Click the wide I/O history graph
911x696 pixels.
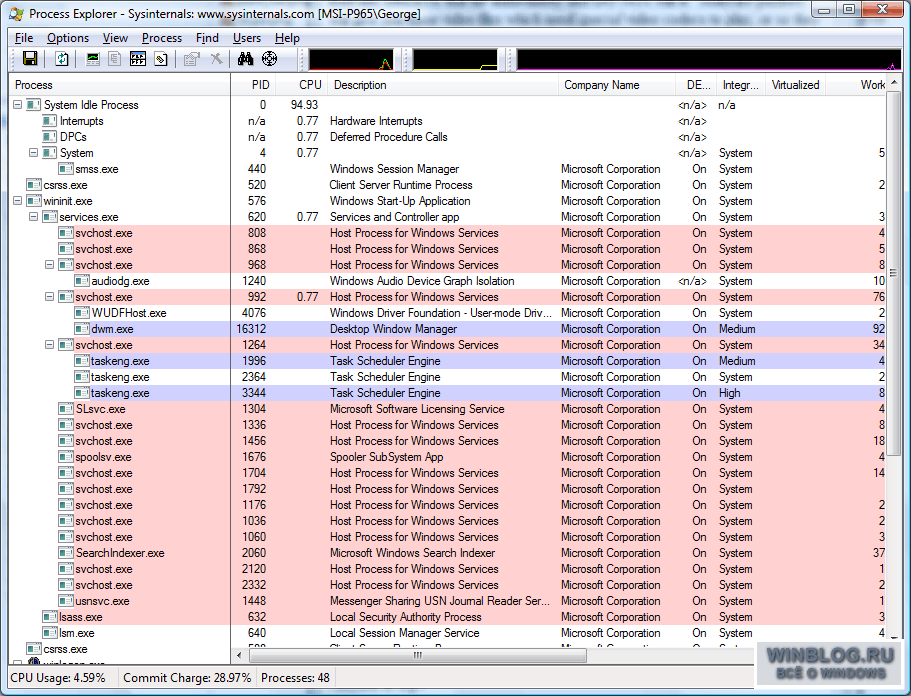click(x=709, y=60)
